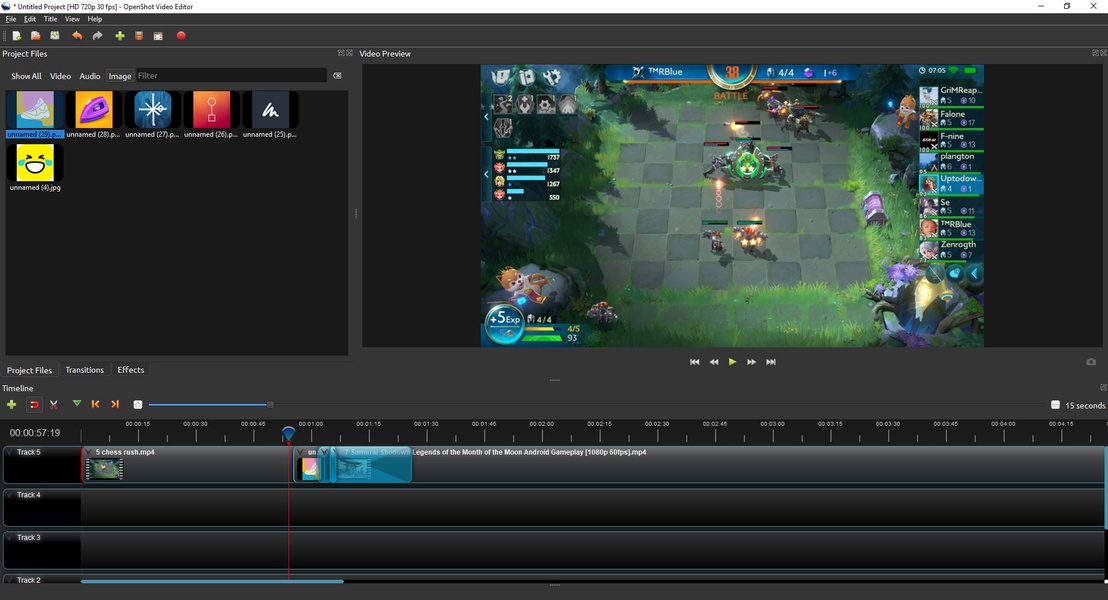This screenshot has height=600, width=1108.
Task: Click the Undo arrow icon
Action: [x=77, y=36]
